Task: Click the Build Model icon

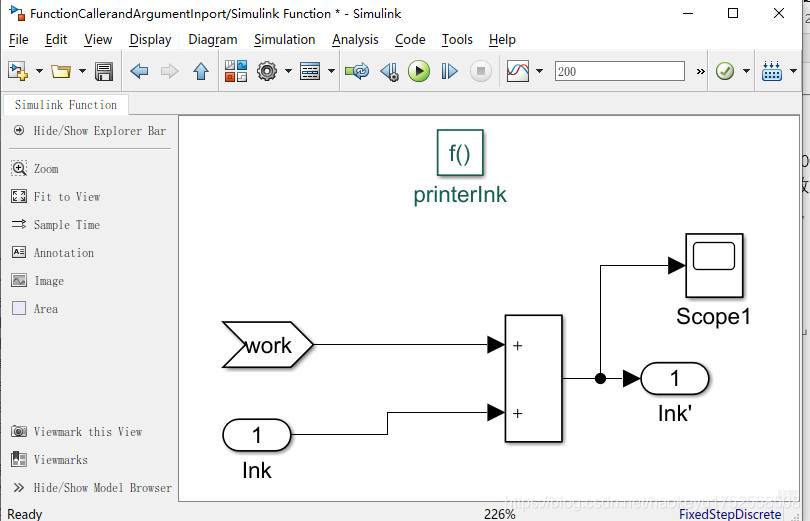Action: pos(772,71)
